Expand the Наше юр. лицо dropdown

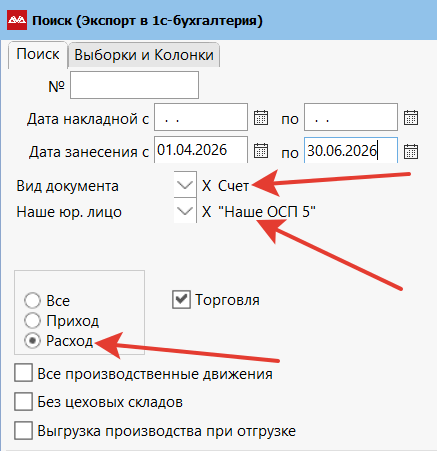click(x=185, y=210)
